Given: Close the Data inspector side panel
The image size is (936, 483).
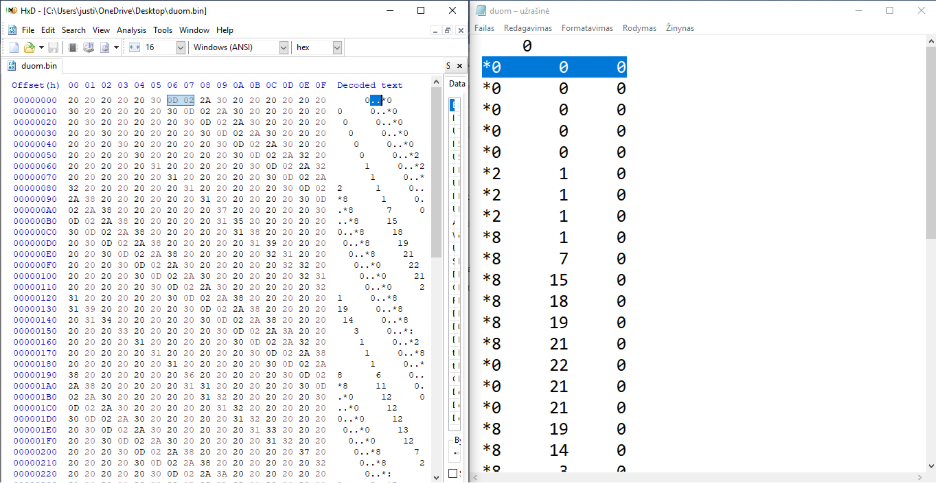Looking at the screenshot, I should tap(461, 68).
